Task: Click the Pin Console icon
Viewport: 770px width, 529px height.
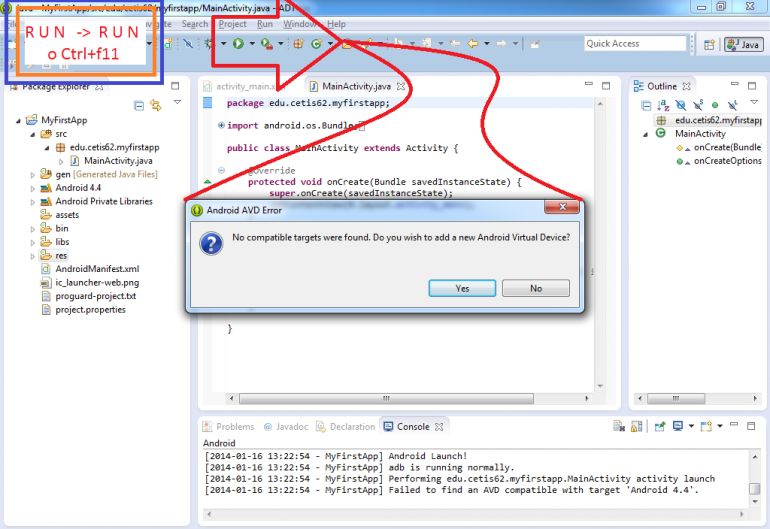Action: pyautogui.click(x=660, y=426)
